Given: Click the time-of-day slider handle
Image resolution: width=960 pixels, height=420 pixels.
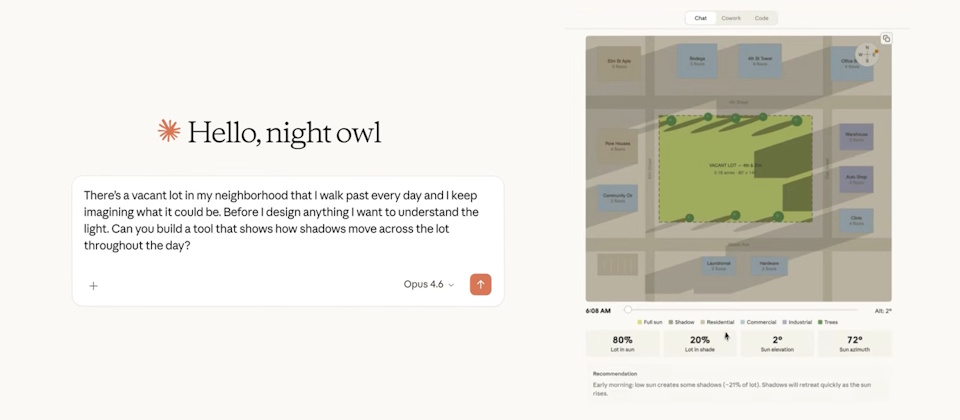Looking at the screenshot, I should 628,310.
